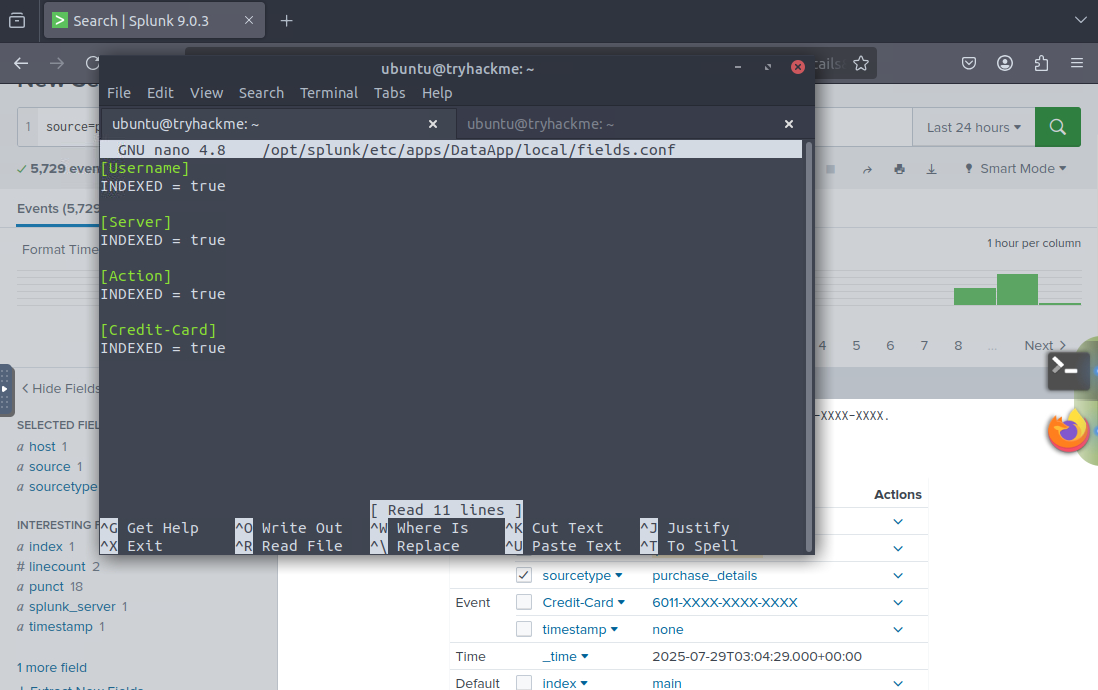Open a new browser tab with plus icon
The width and height of the screenshot is (1098, 690).
click(x=287, y=20)
